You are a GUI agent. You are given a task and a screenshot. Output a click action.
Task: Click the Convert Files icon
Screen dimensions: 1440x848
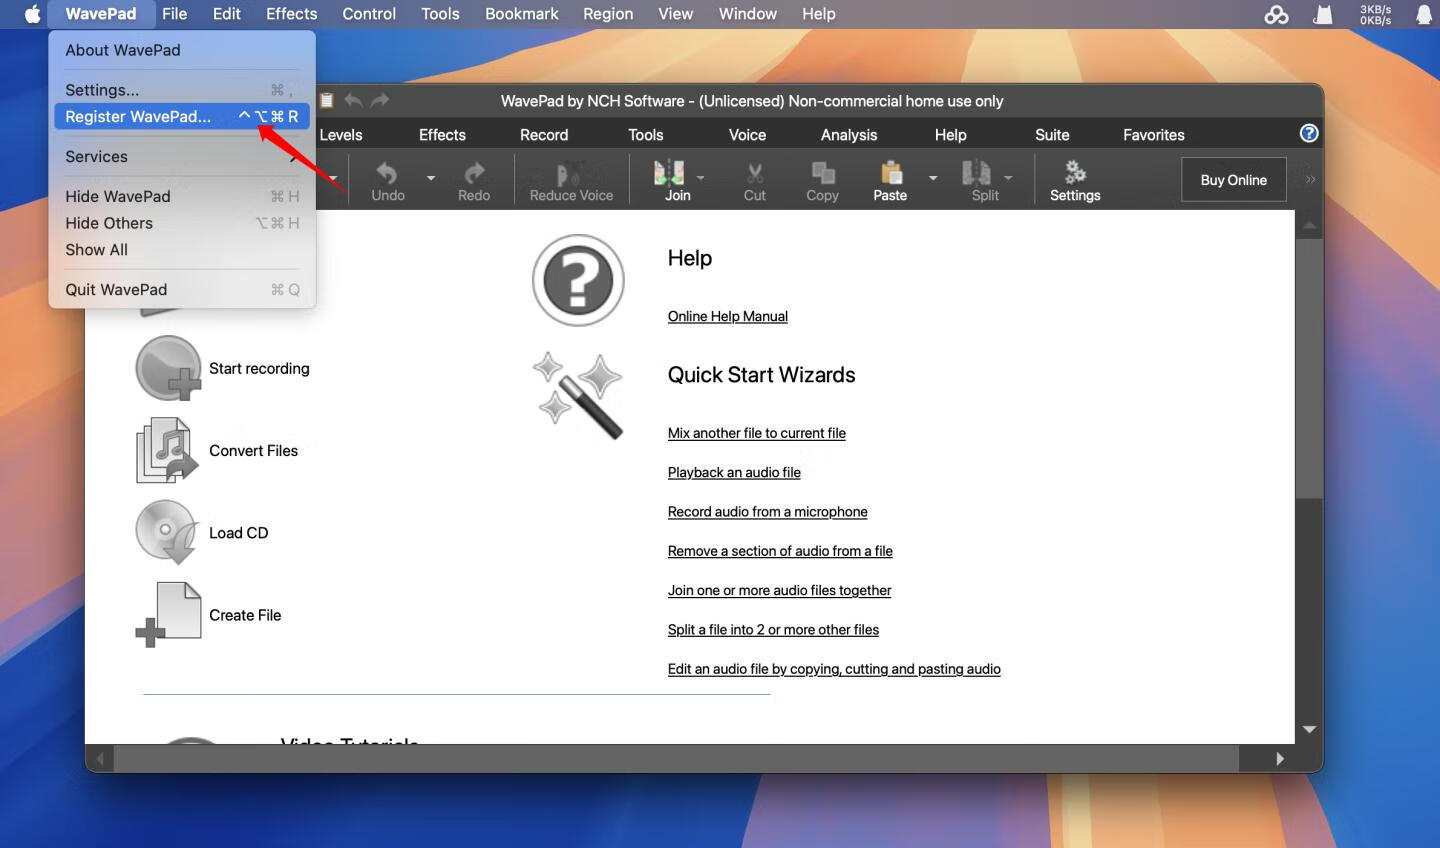click(166, 450)
